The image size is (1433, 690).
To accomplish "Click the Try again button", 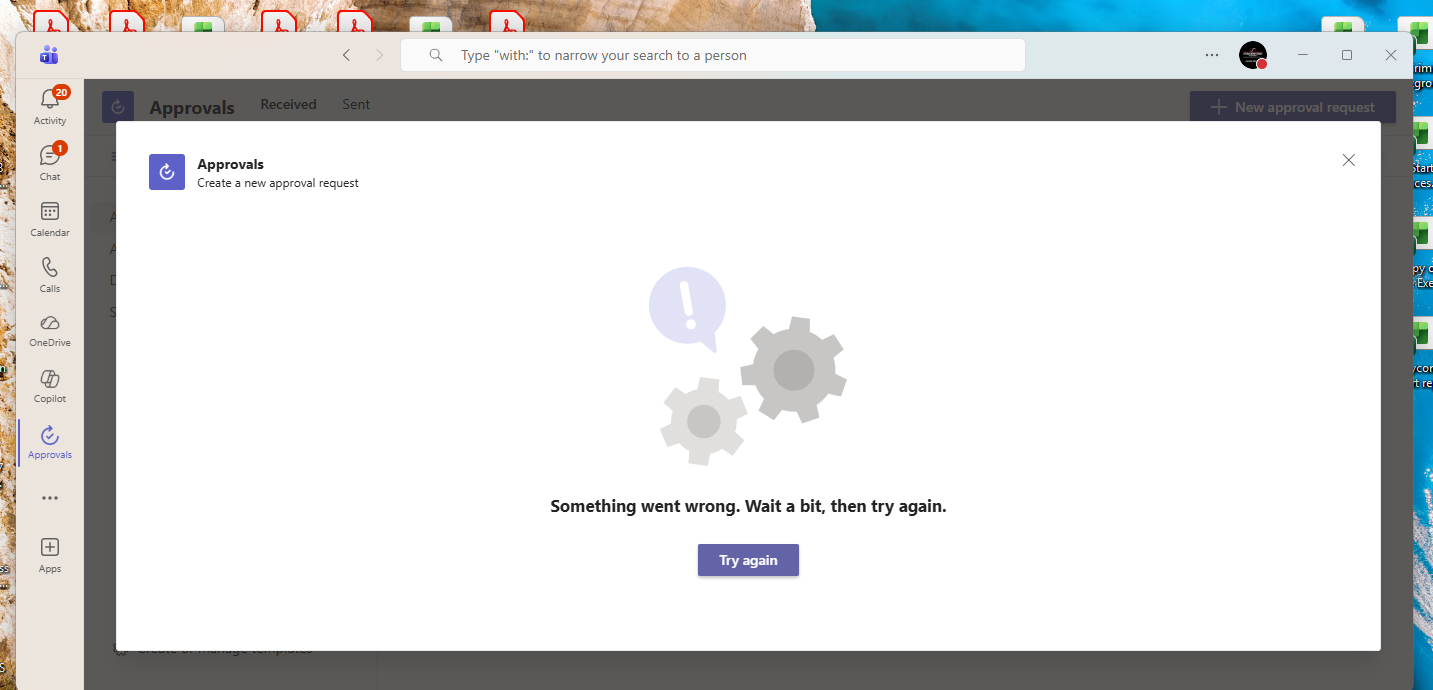I will [x=748, y=560].
